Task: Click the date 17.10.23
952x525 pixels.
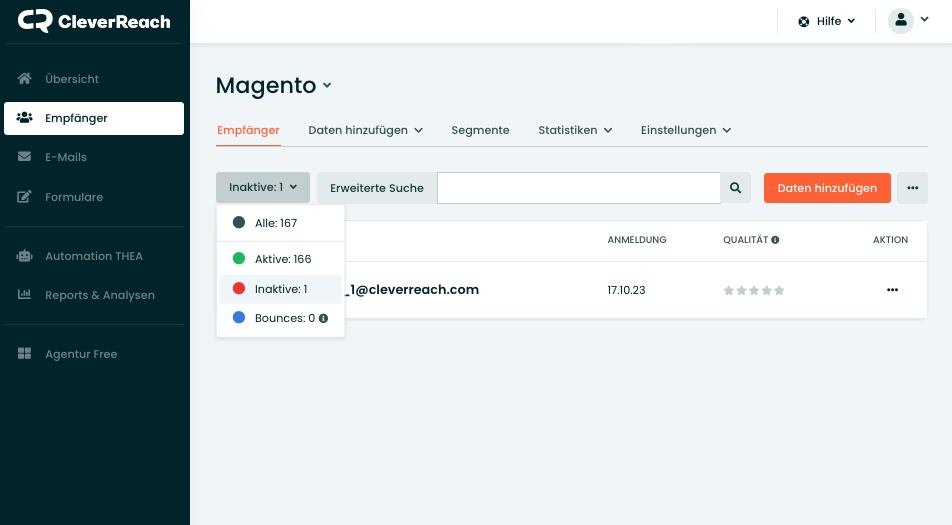Action: (626, 290)
